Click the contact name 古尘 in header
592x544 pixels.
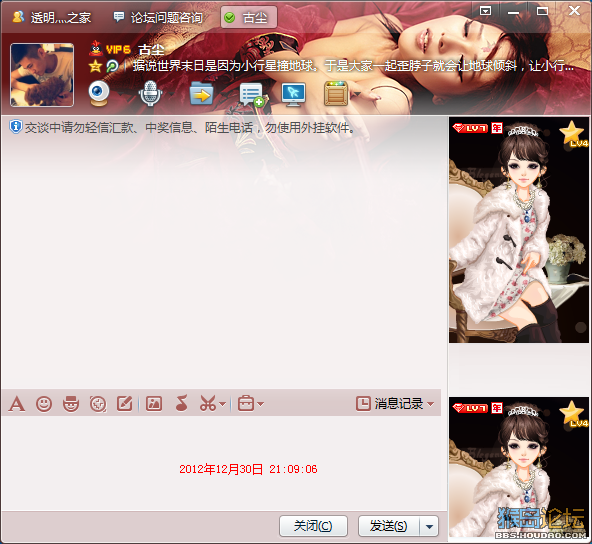(151, 50)
